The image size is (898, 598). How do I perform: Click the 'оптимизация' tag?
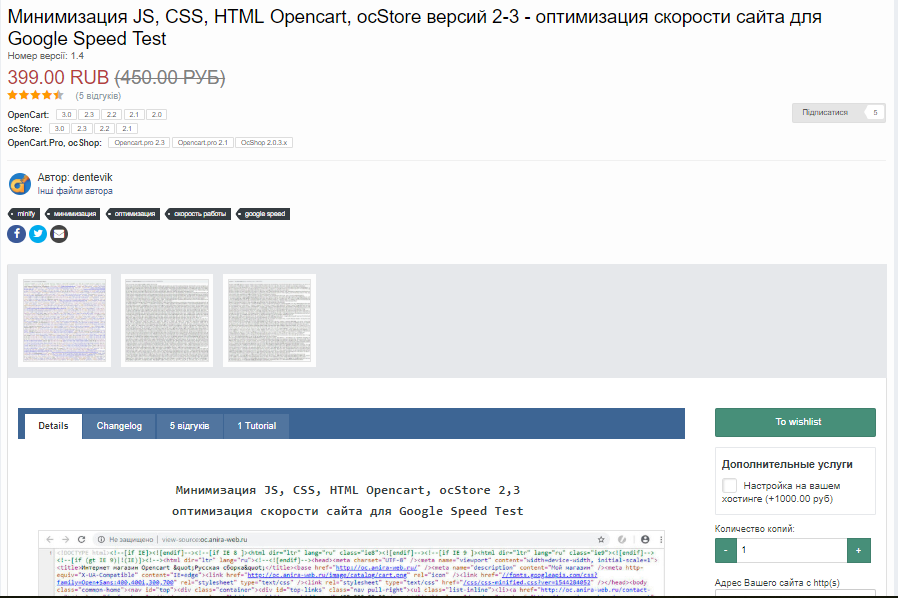(133, 214)
